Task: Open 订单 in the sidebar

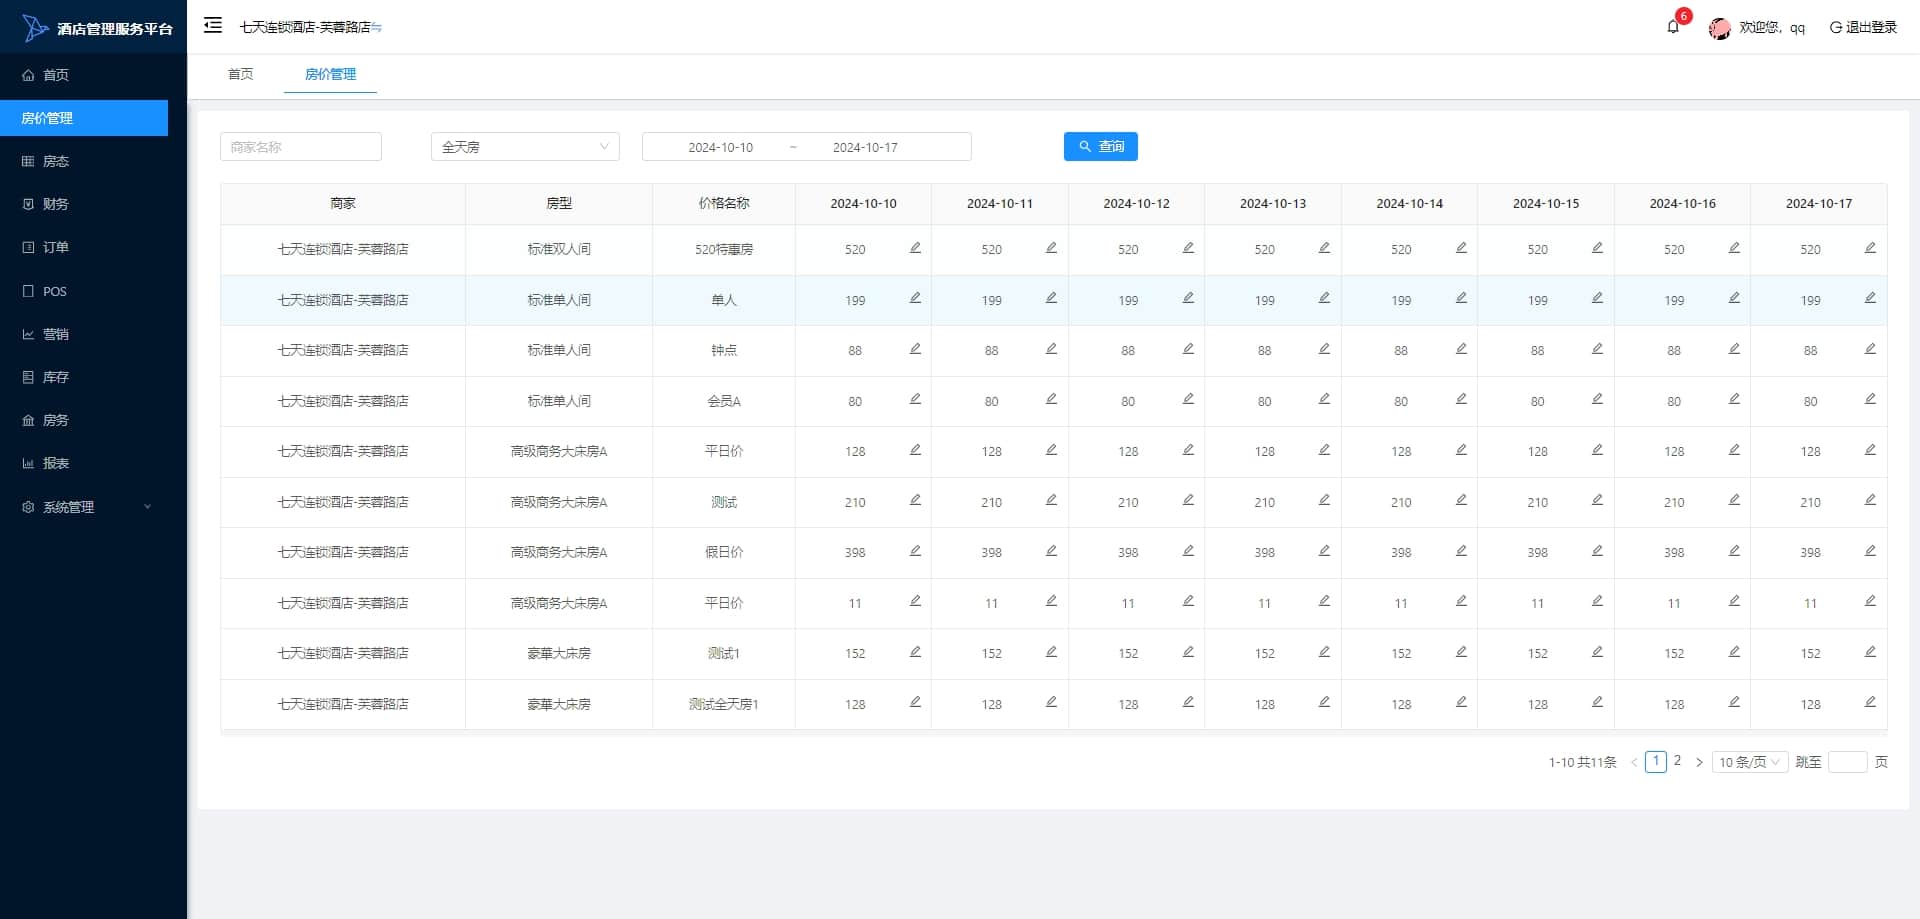Action: (84, 247)
